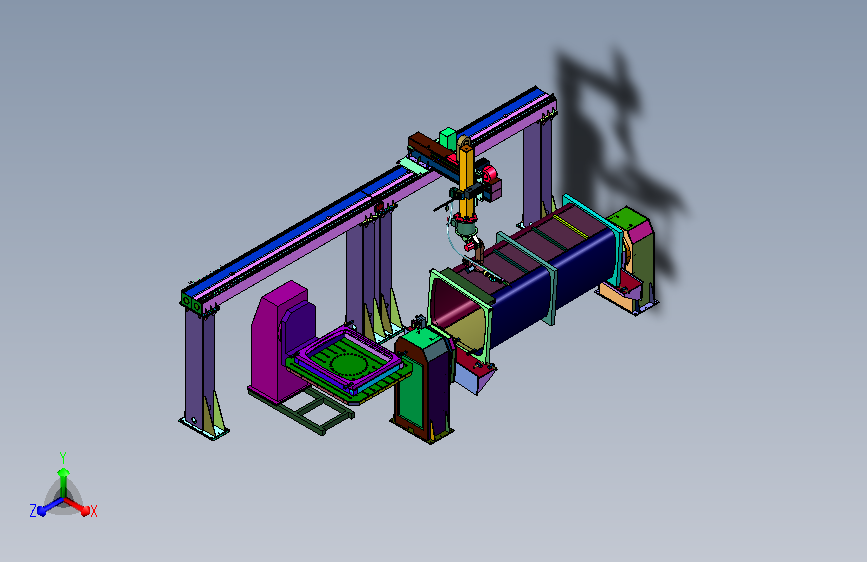Click the blue Z axis of orientation triad
This screenshot has height=562, width=867.
click(45, 507)
